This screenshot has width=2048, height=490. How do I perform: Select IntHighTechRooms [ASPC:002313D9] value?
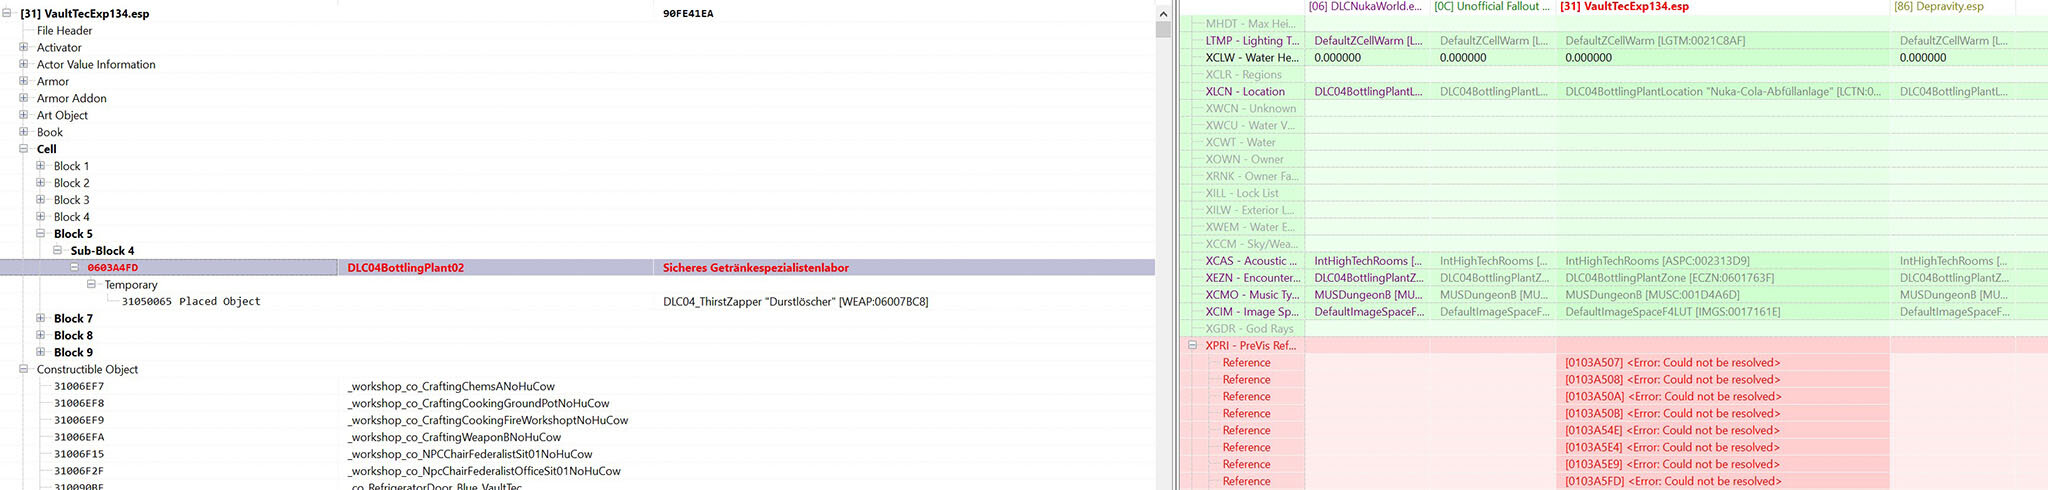(x=1657, y=261)
